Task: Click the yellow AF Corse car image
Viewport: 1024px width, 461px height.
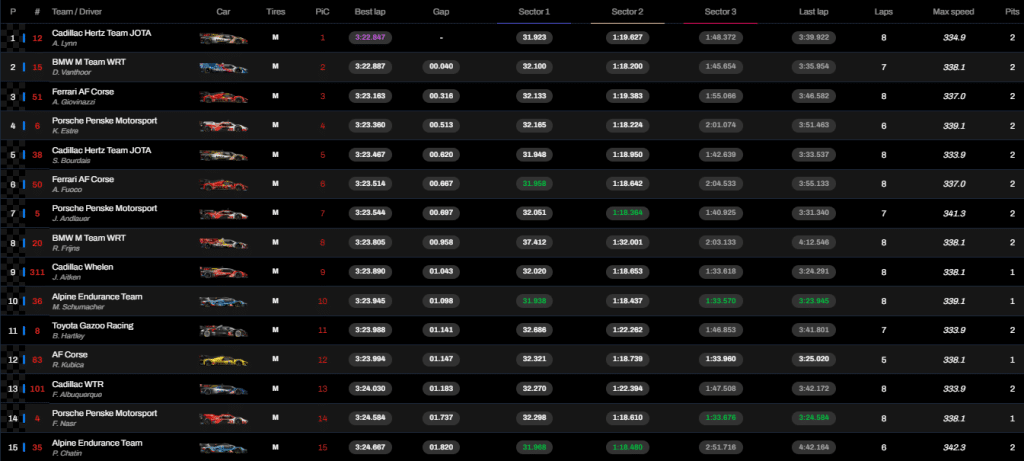Action: coord(223,360)
